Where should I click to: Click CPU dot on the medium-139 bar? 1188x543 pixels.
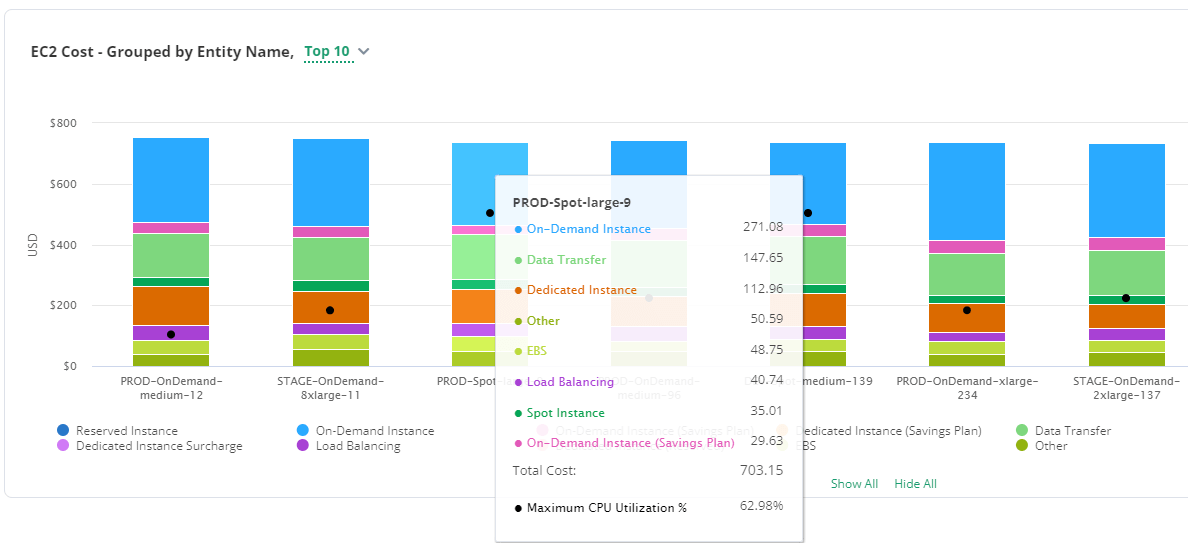click(x=808, y=213)
